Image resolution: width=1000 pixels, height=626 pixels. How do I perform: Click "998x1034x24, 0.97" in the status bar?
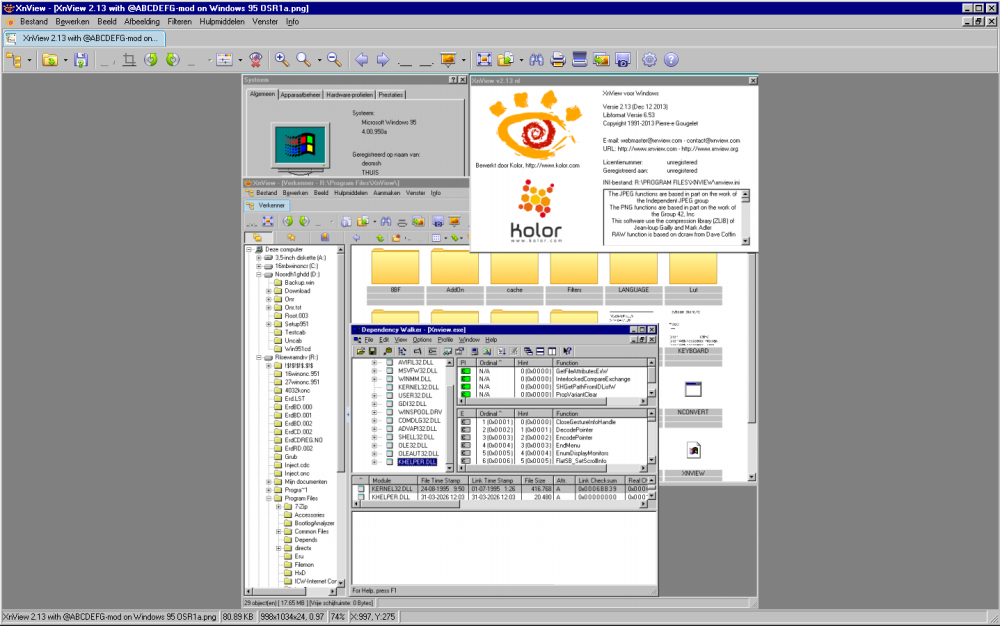coord(291,617)
